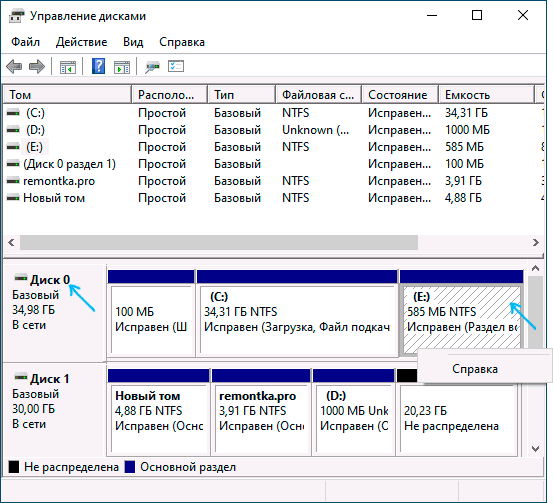The width and height of the screenshot is (553, 503).
Task: Click the disk pane scroll down arrow
Action: (535, 449)
